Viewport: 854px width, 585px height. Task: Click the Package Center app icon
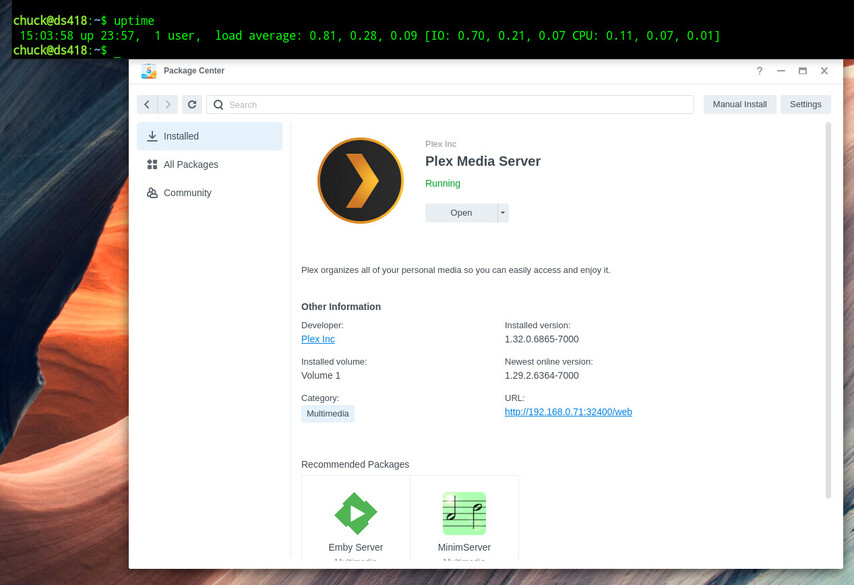coord(149,71)
